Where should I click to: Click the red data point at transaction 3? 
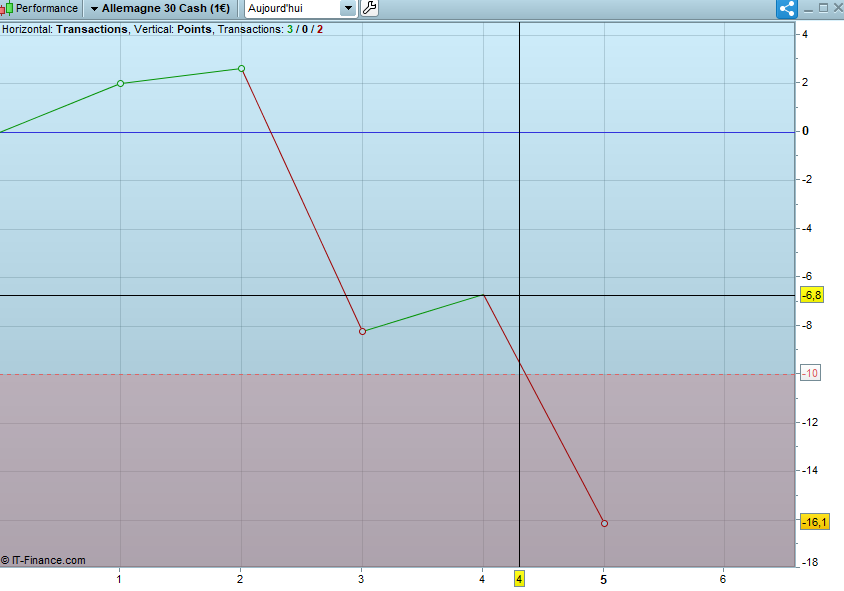362,332
